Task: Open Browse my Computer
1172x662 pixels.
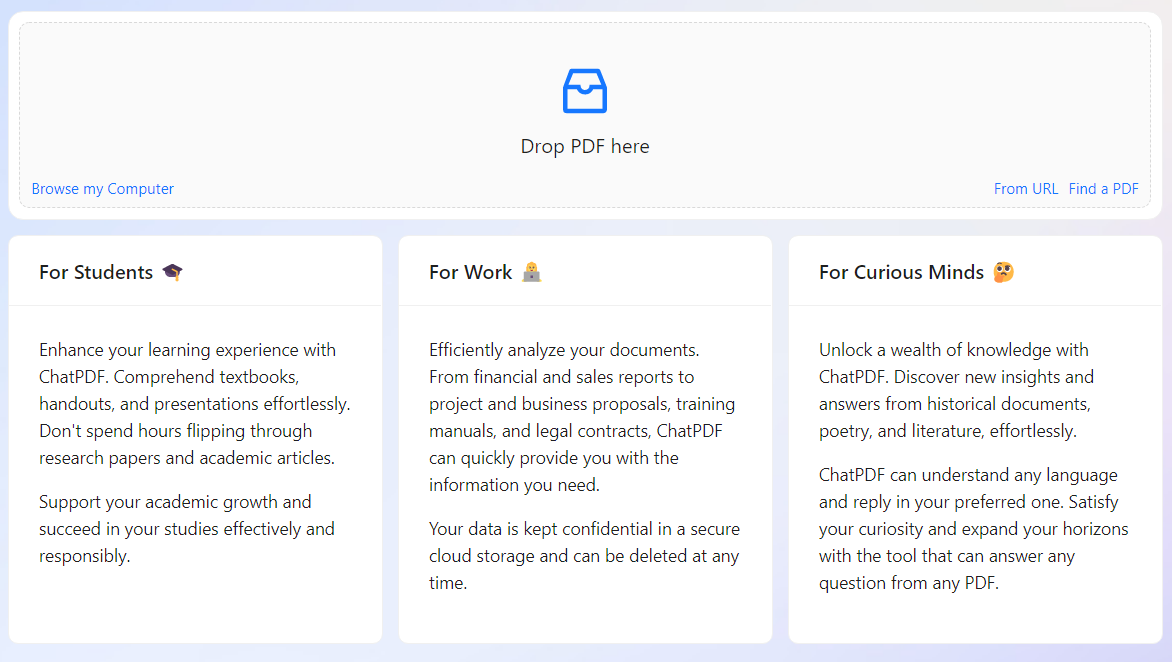Action: [102, 188]
